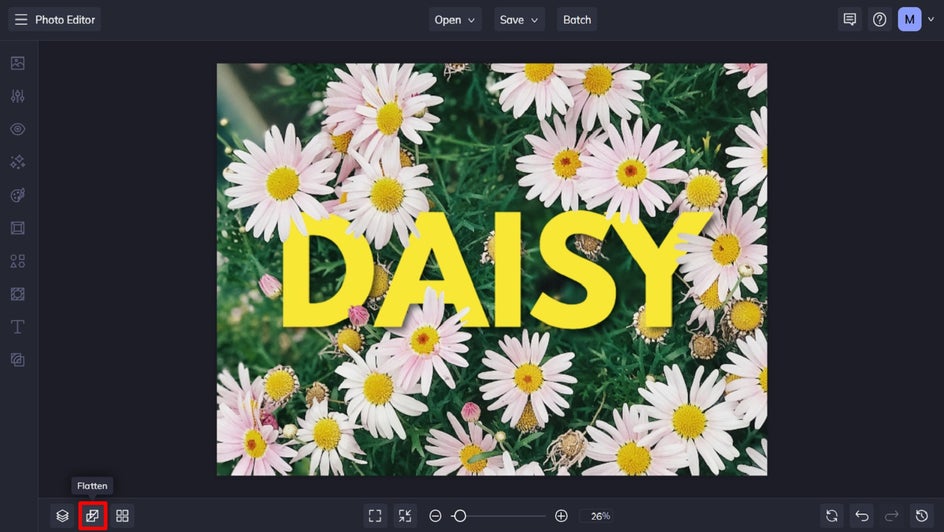Expand the Open dropdown menu

point(455,20)
